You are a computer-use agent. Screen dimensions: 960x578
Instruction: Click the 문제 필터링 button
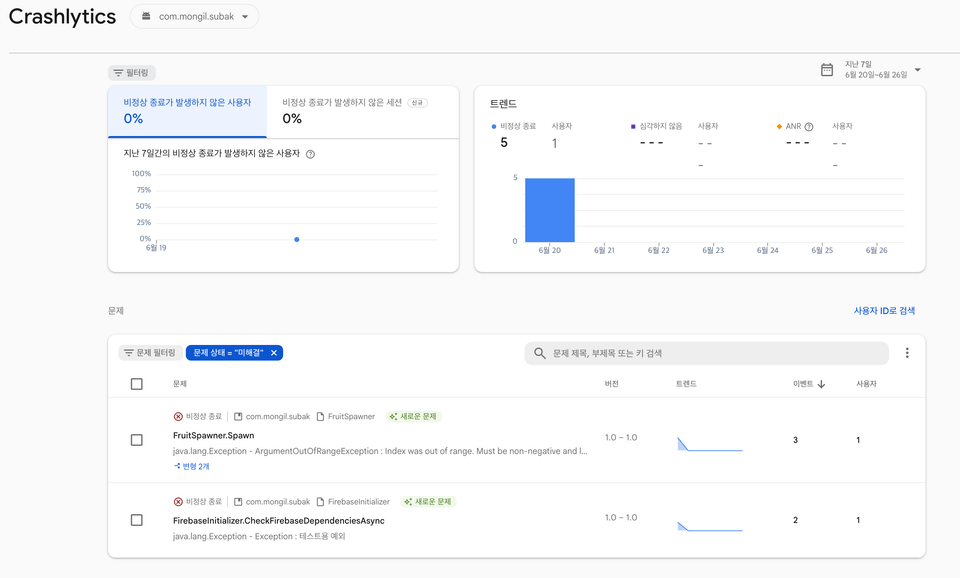coord(150,353)
